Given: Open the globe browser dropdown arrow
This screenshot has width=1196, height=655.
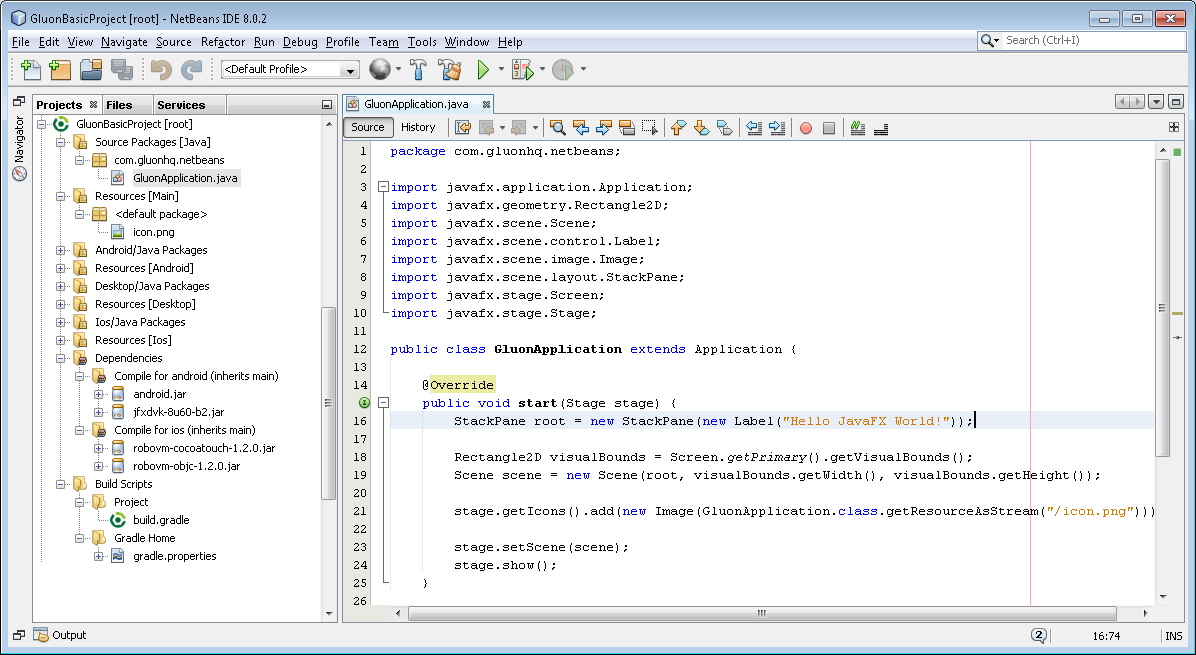Looking at the screenshot, I should 398,69.
